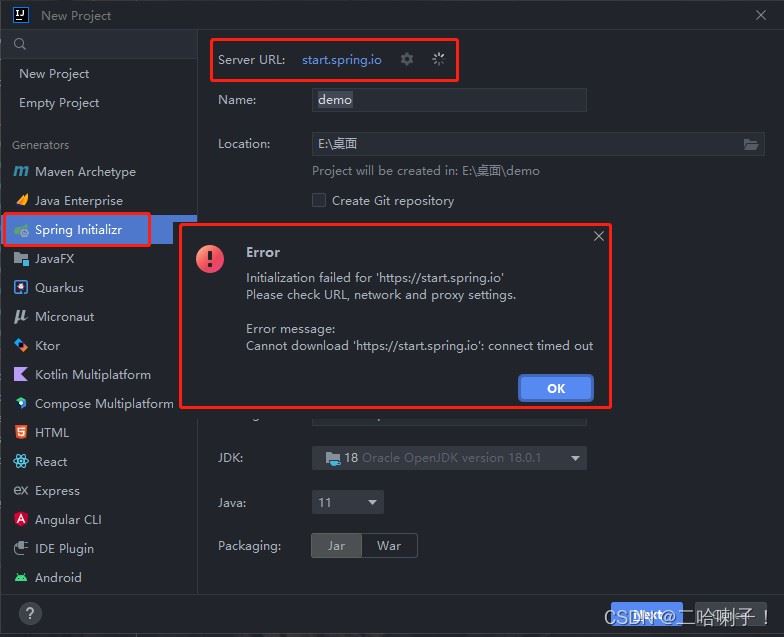Select New Project in the sidebar
The image size is (784, 637).
point(98,74)
